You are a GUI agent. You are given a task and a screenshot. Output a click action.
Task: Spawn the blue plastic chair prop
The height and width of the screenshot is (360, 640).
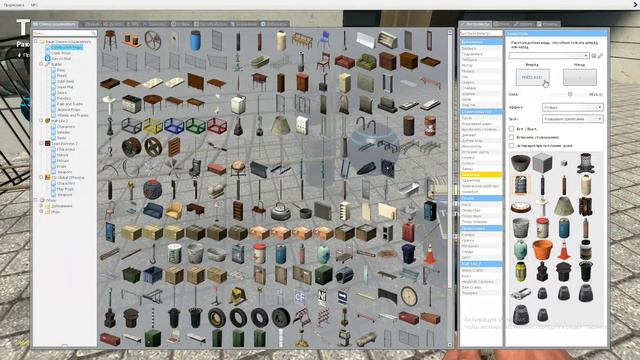(324, 40)
